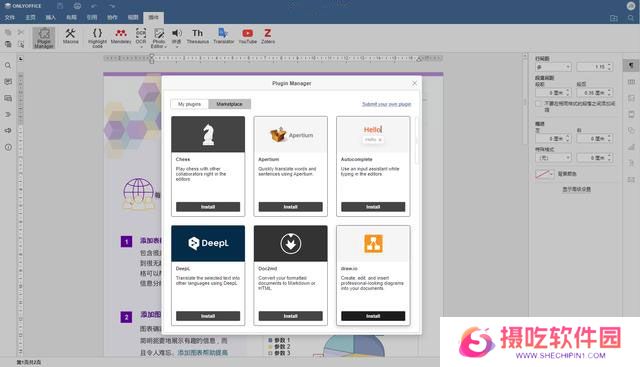640x367 pixels.
Task: Open the Plugin Manager toolbar button
Action: pyautogui.click(x=44, y=38)
